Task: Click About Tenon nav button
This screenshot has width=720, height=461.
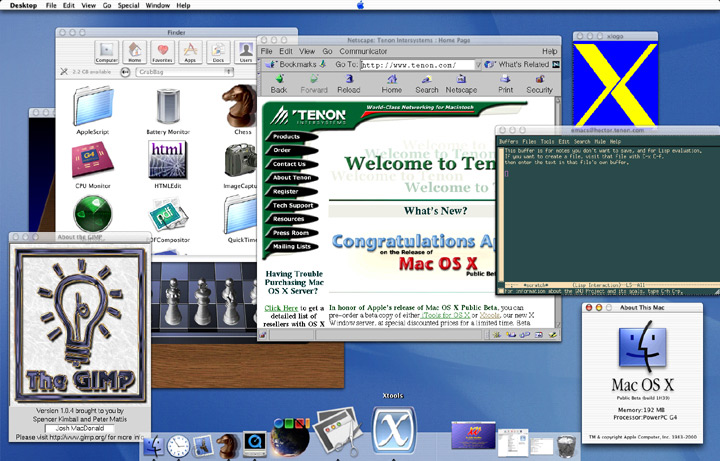Action: (x=290, y=178)
